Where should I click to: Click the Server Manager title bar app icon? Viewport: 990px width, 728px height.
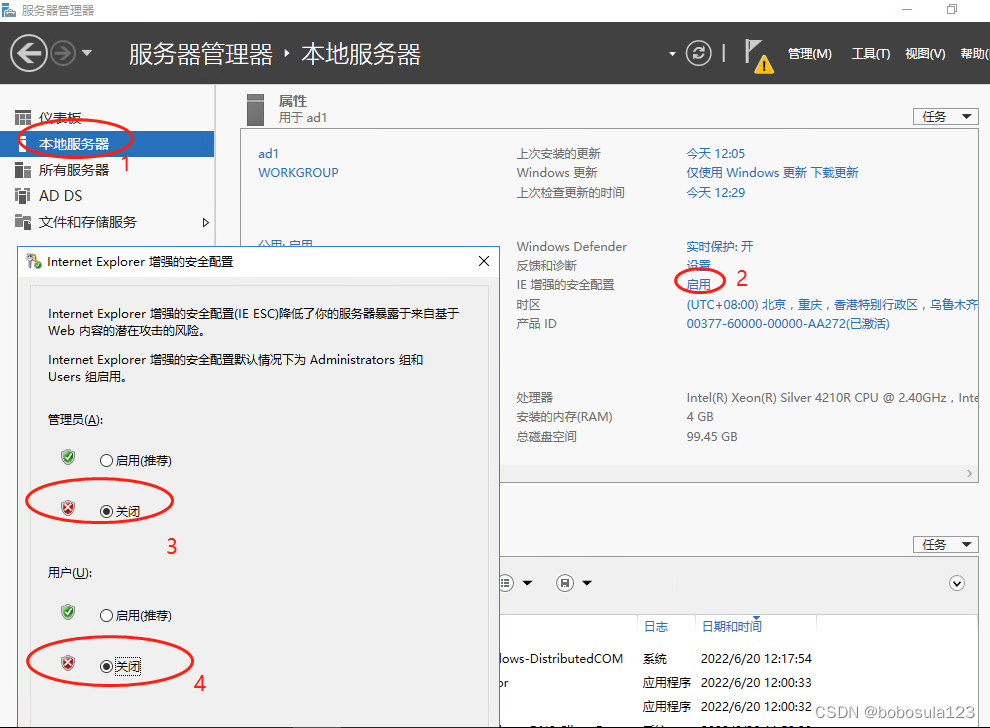coord(9,10)
